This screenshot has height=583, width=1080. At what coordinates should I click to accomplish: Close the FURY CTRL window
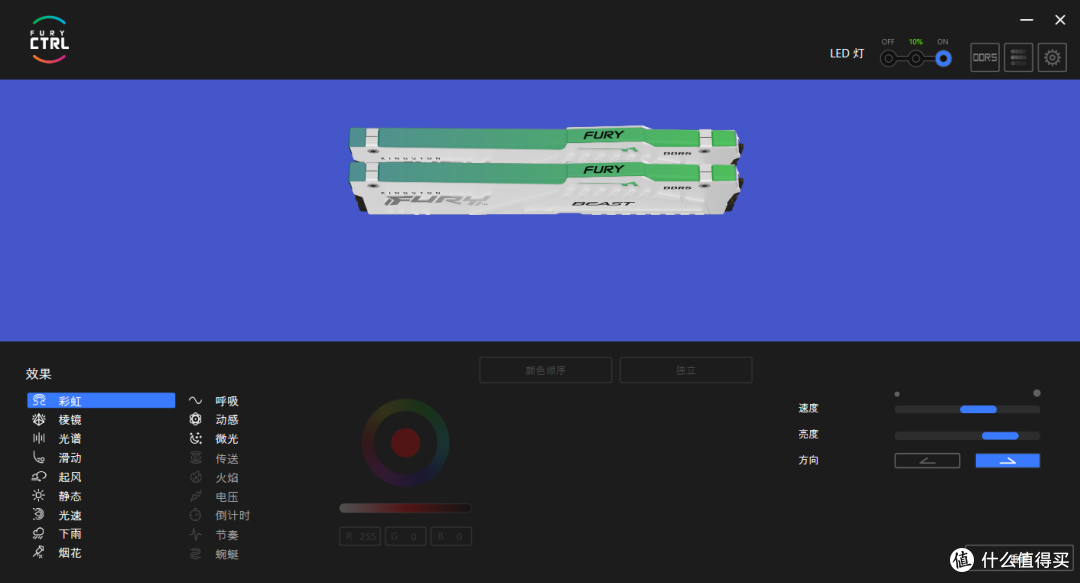point(1060,20)
